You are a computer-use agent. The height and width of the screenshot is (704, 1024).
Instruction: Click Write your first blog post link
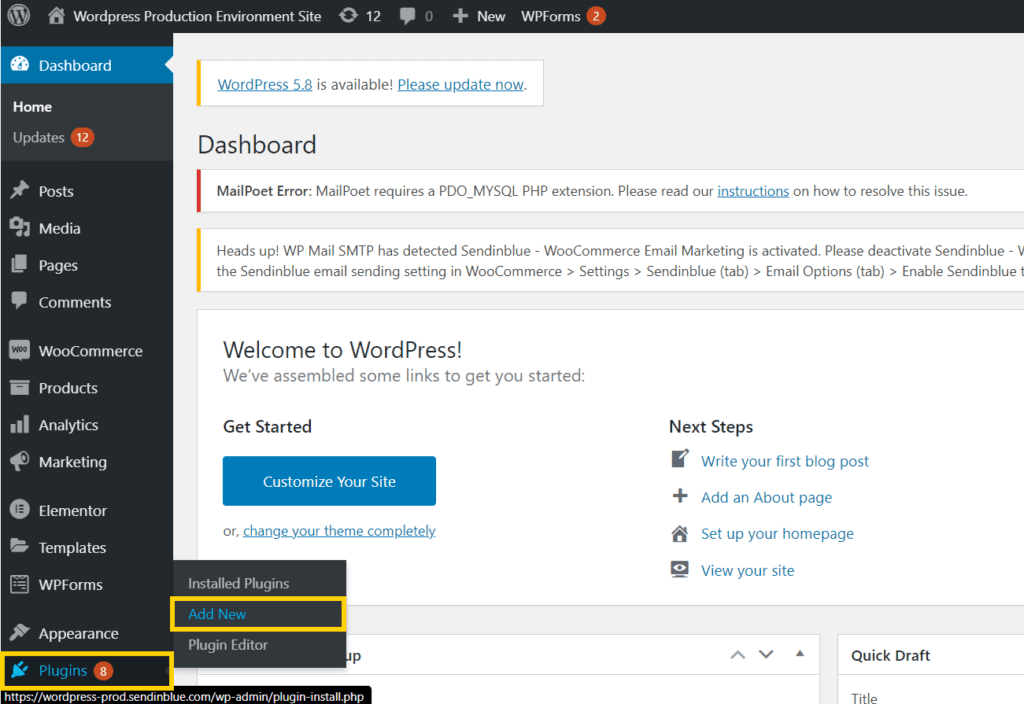point(785,461)
